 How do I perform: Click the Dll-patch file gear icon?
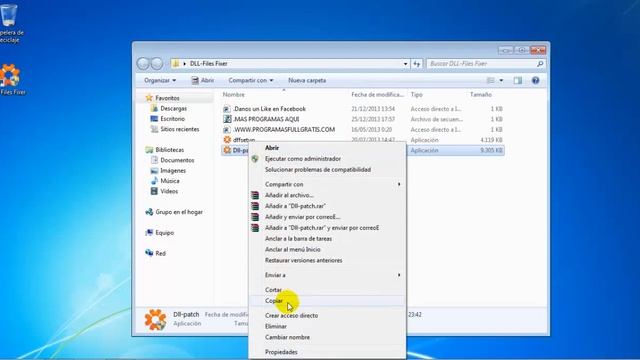(227, 150)
